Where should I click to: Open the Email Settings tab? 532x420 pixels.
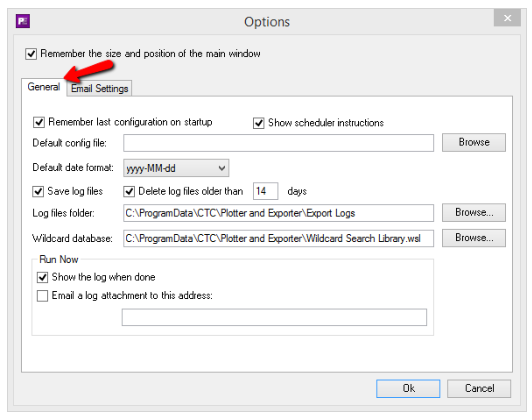(x=99, y=89)
